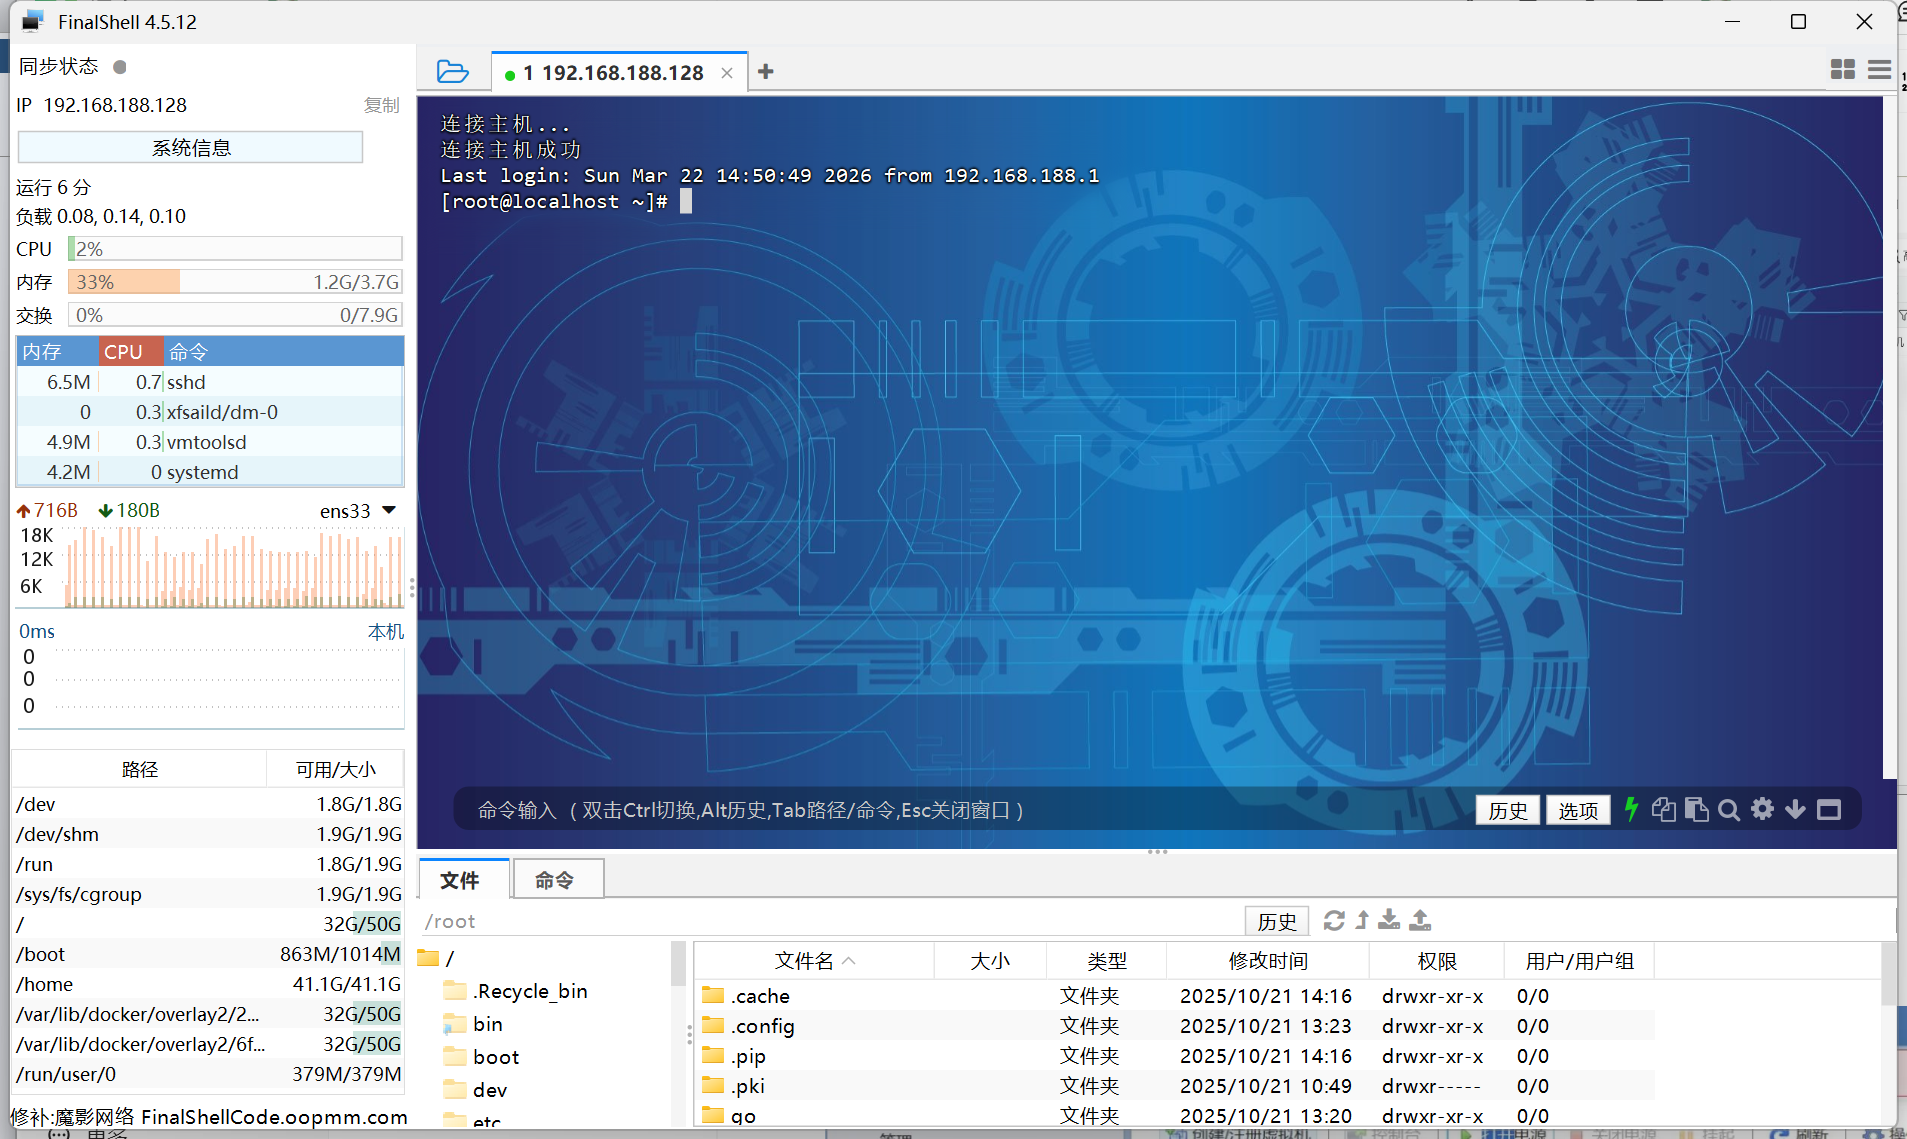1907x1139 pixels.
Task: Sort files by 权限 column header
Action: click(x=1436, y=961)
